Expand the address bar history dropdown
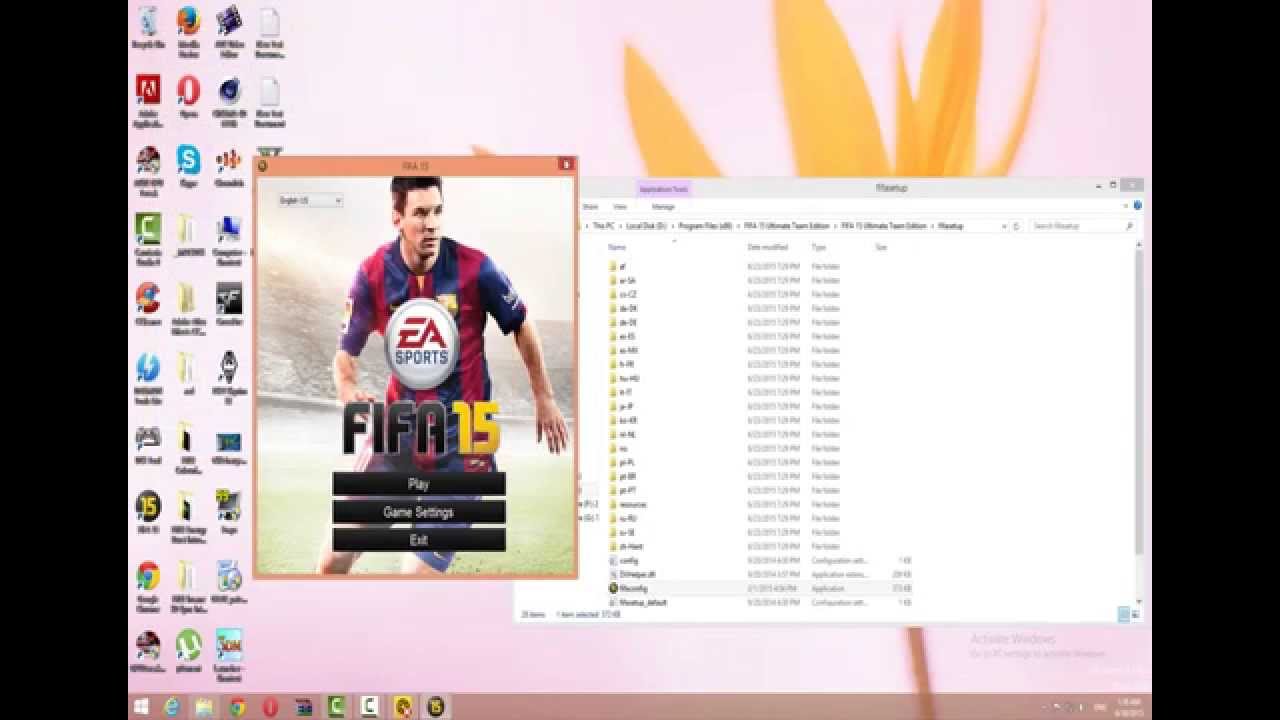The image size is (1280, 720). click(x=1005, y=226)
